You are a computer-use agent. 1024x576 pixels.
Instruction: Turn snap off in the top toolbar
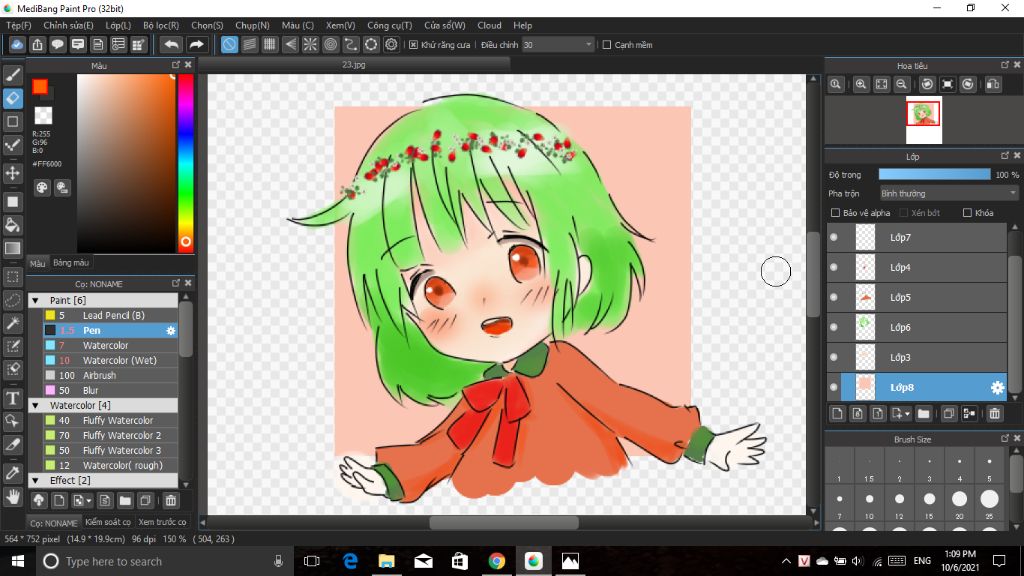[x=229, y=44]
